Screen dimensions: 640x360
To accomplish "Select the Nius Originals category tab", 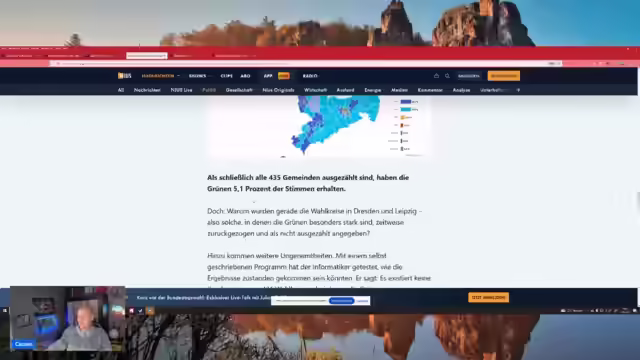I will pyautogui.click(x=278, y=90).
